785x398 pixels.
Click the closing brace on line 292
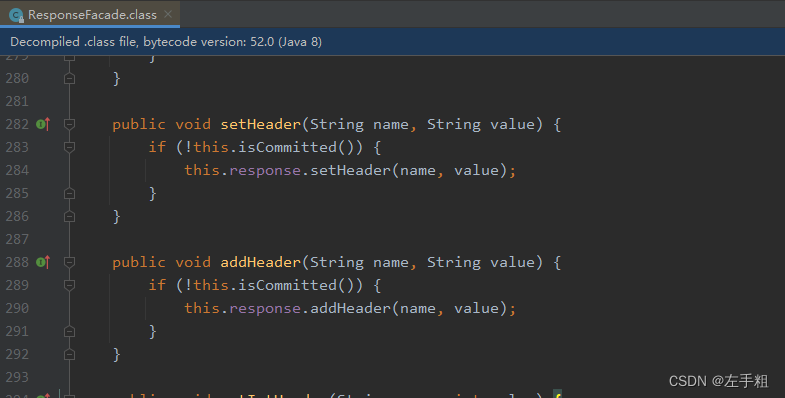(117, 355)
